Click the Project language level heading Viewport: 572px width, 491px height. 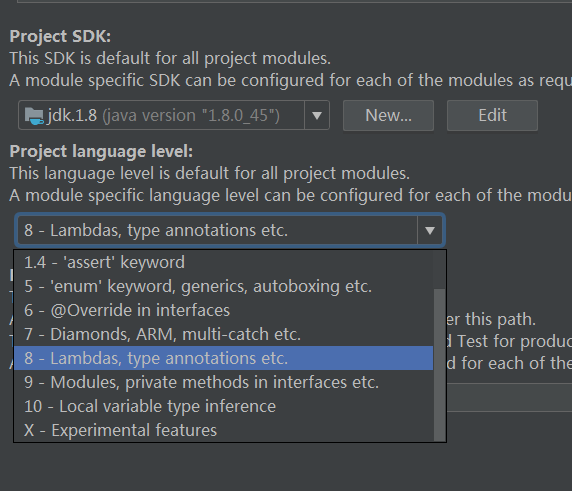point(101,151)
